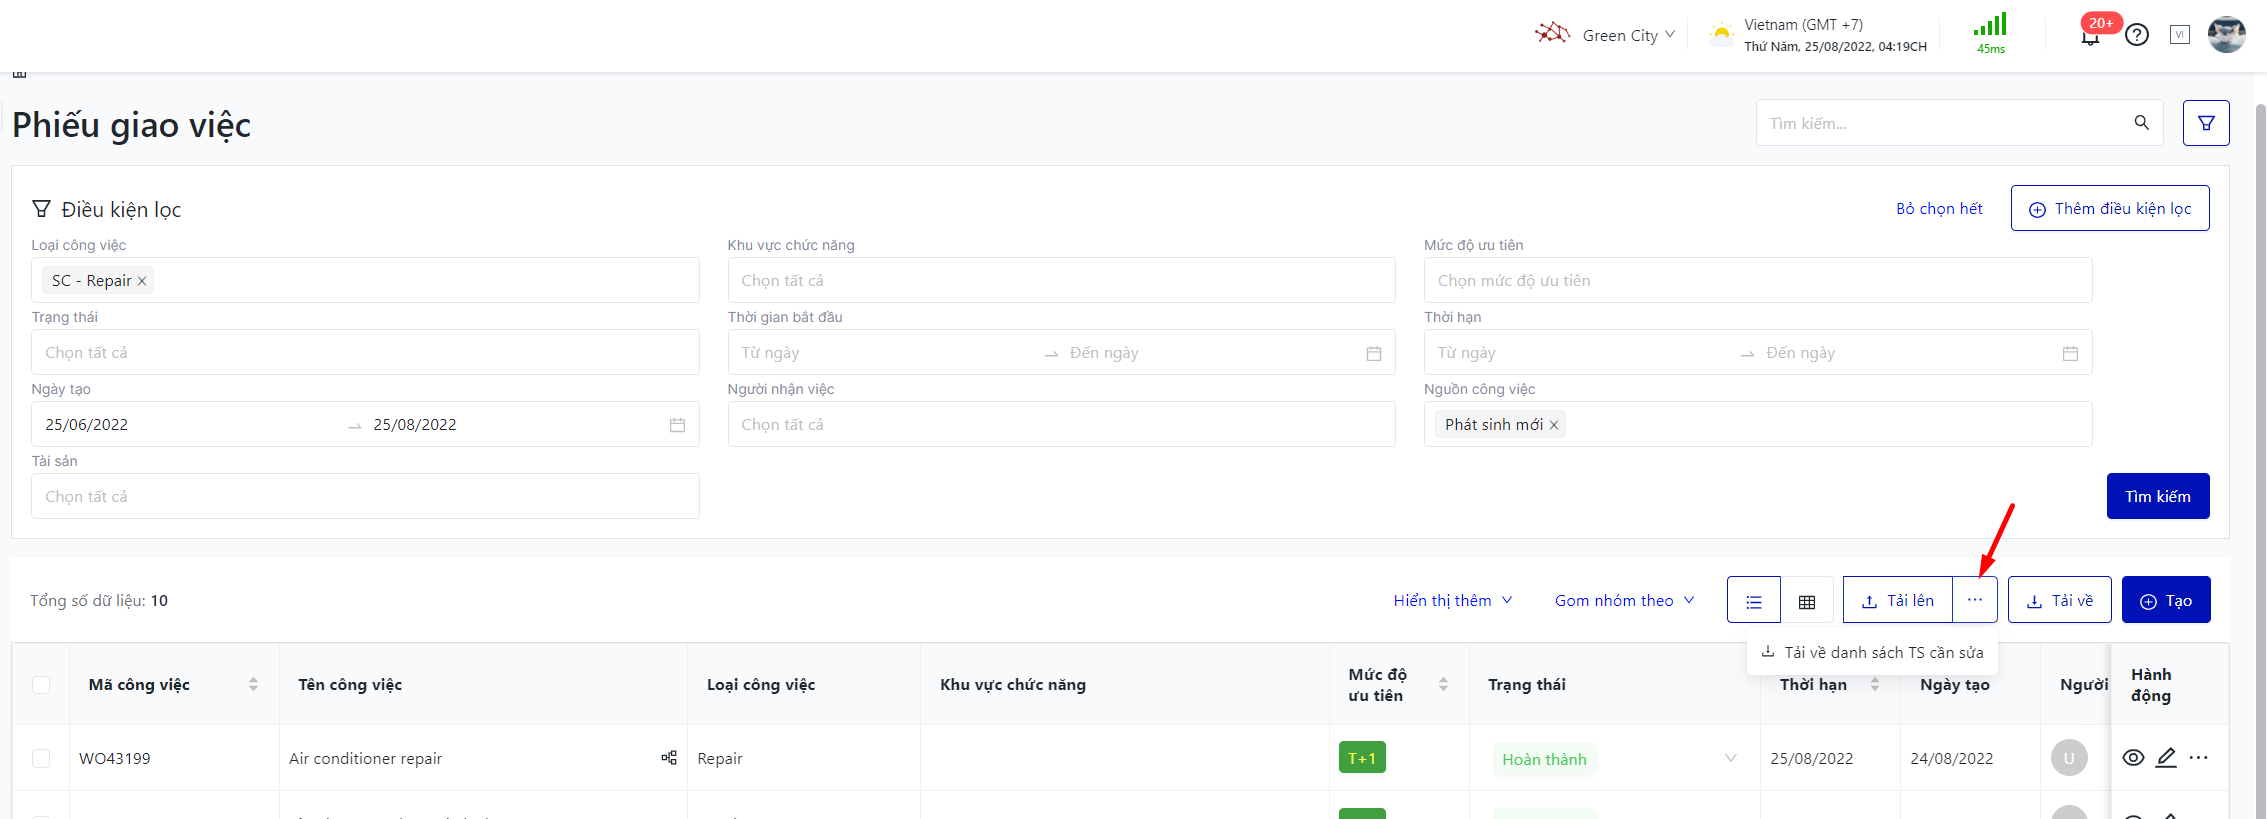Click the notification bell icon

(x=2090, y=37)
